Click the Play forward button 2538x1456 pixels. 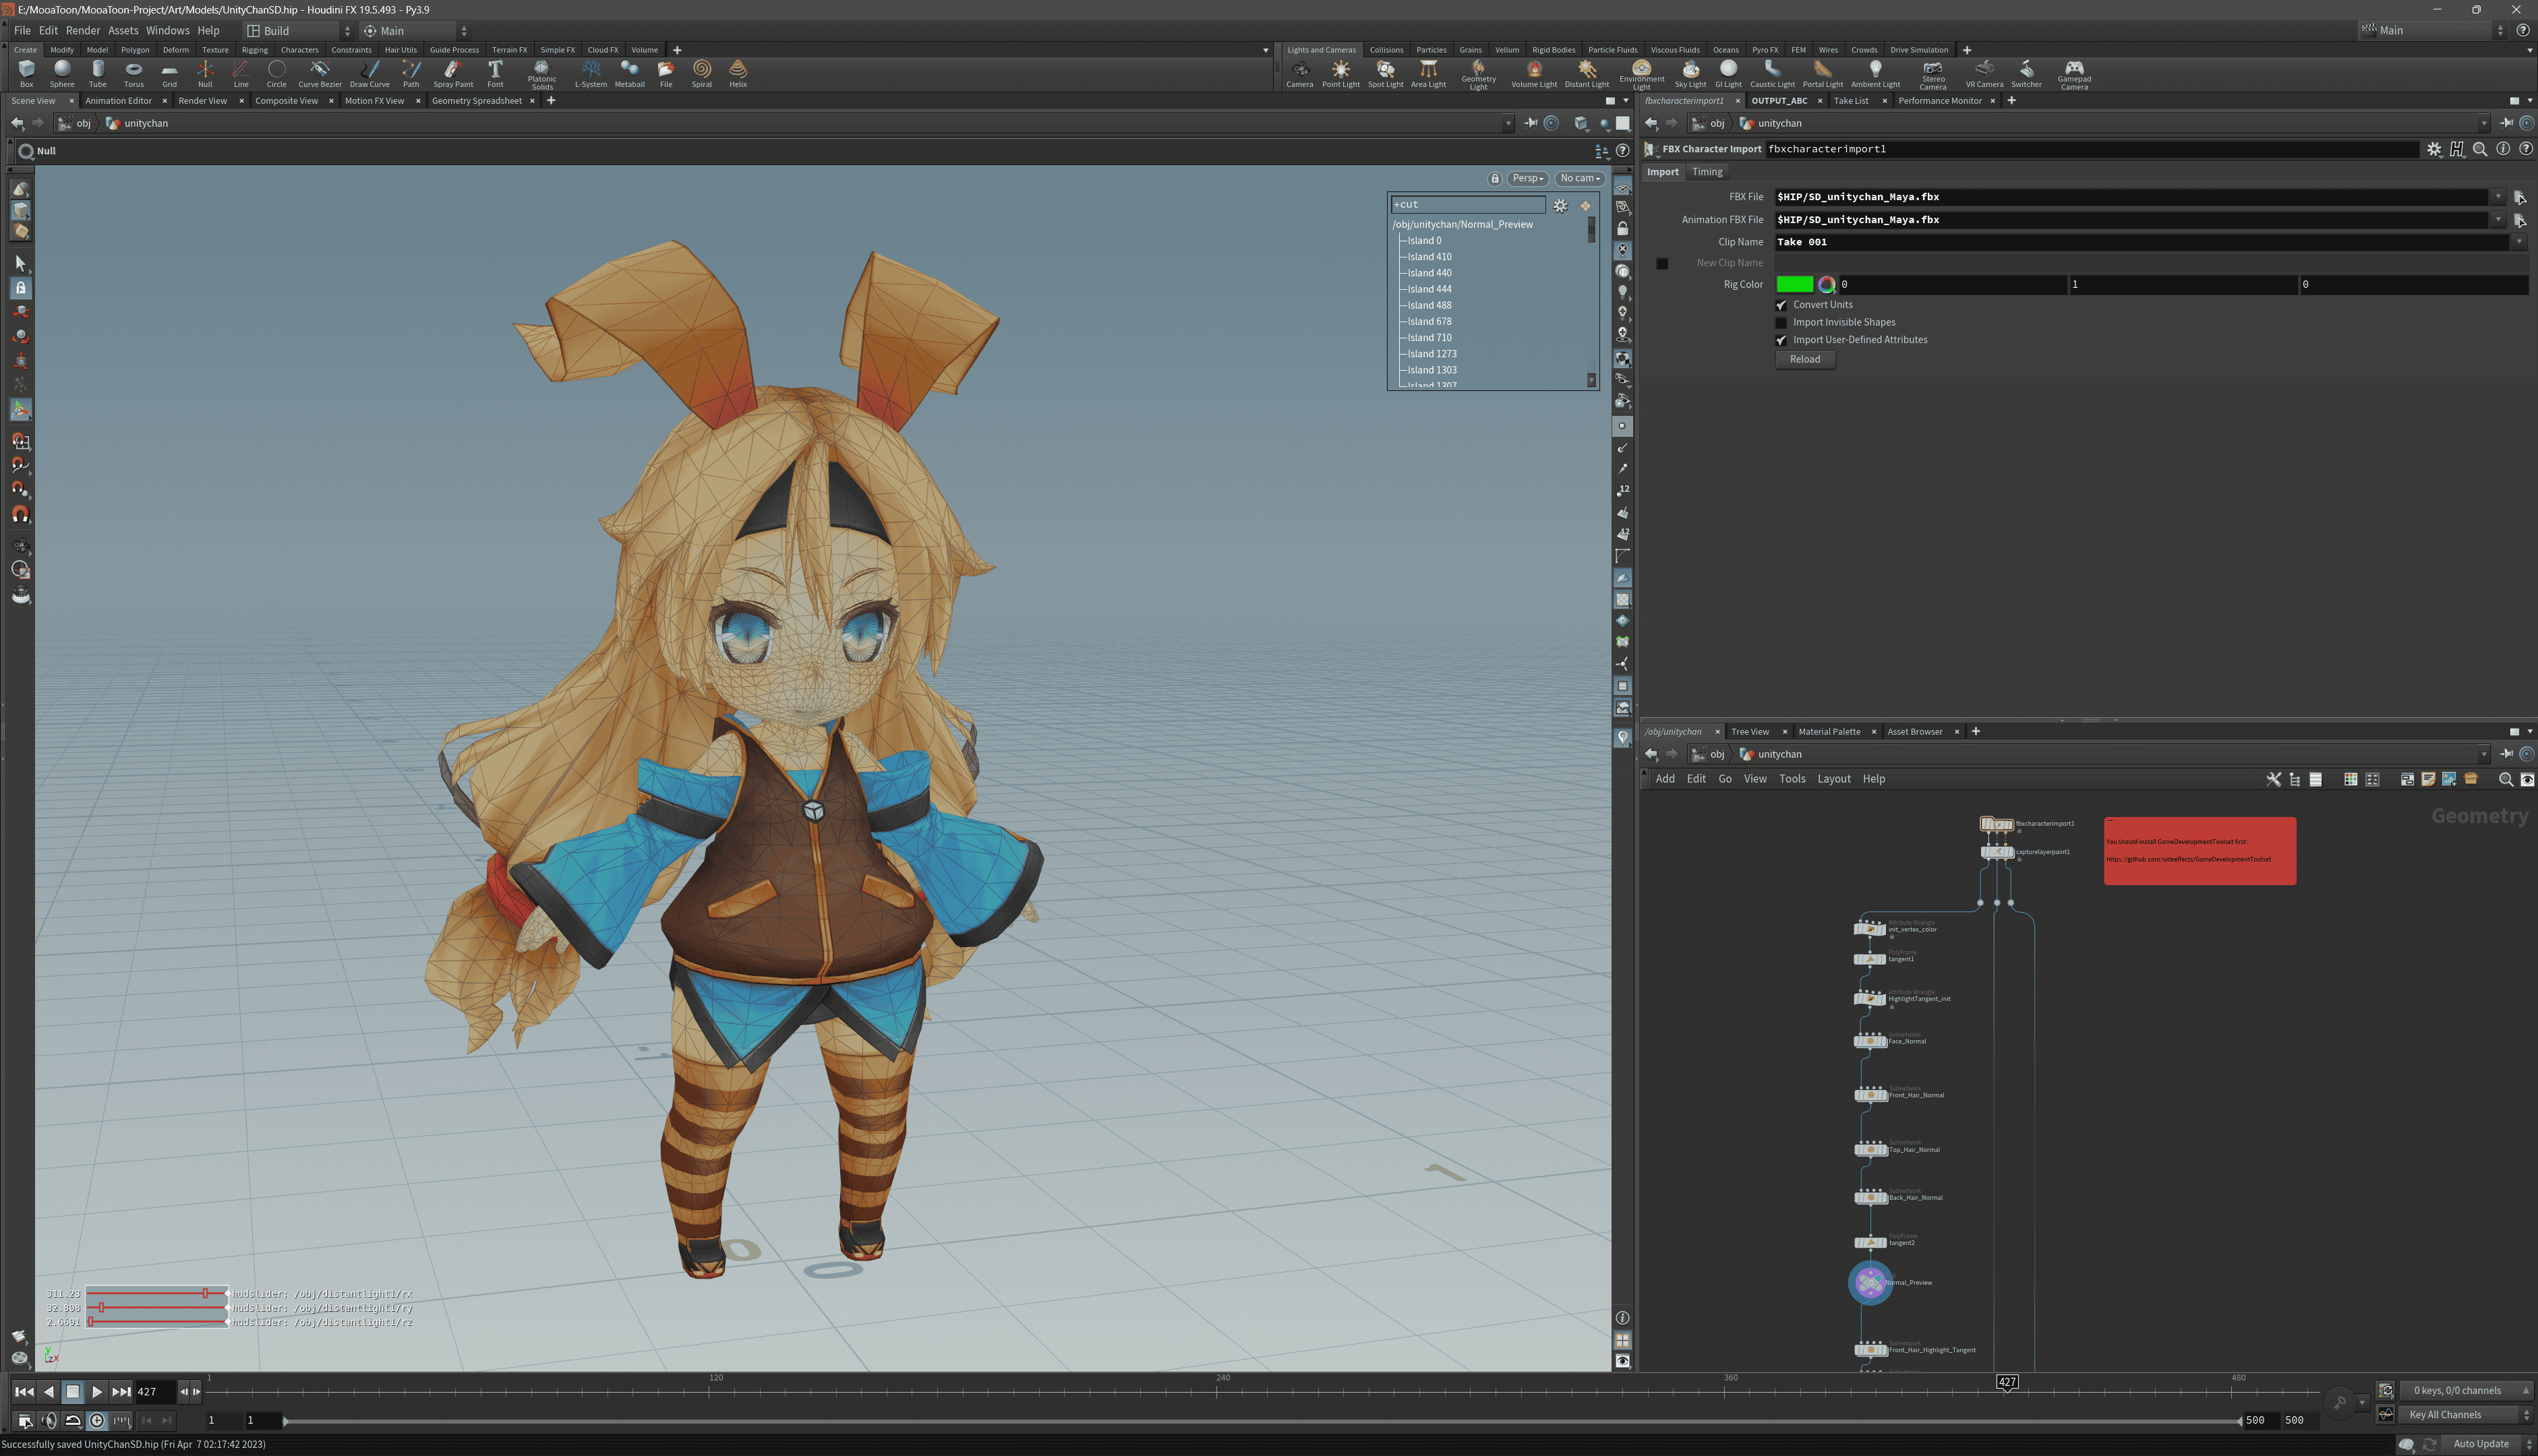click(97, 1392)
